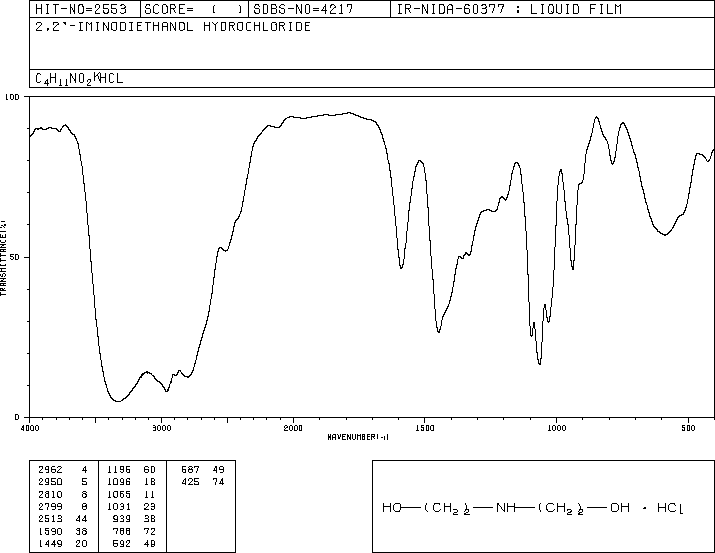The image size is (715, 553).
Task: Click peak table entry 2962
Action: click(50, 470)
